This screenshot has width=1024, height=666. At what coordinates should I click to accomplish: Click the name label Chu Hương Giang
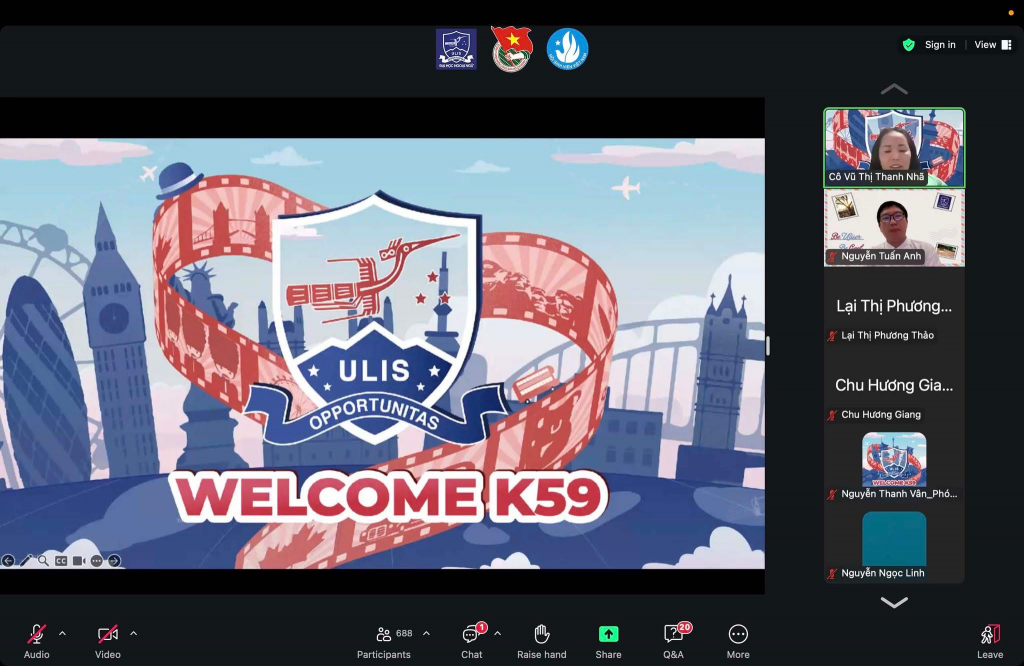(881, 415)
